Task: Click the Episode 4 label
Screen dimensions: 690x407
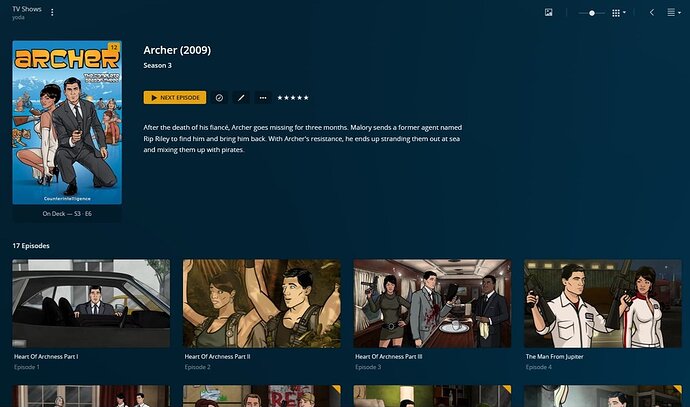Action: [x=539, y=367]
